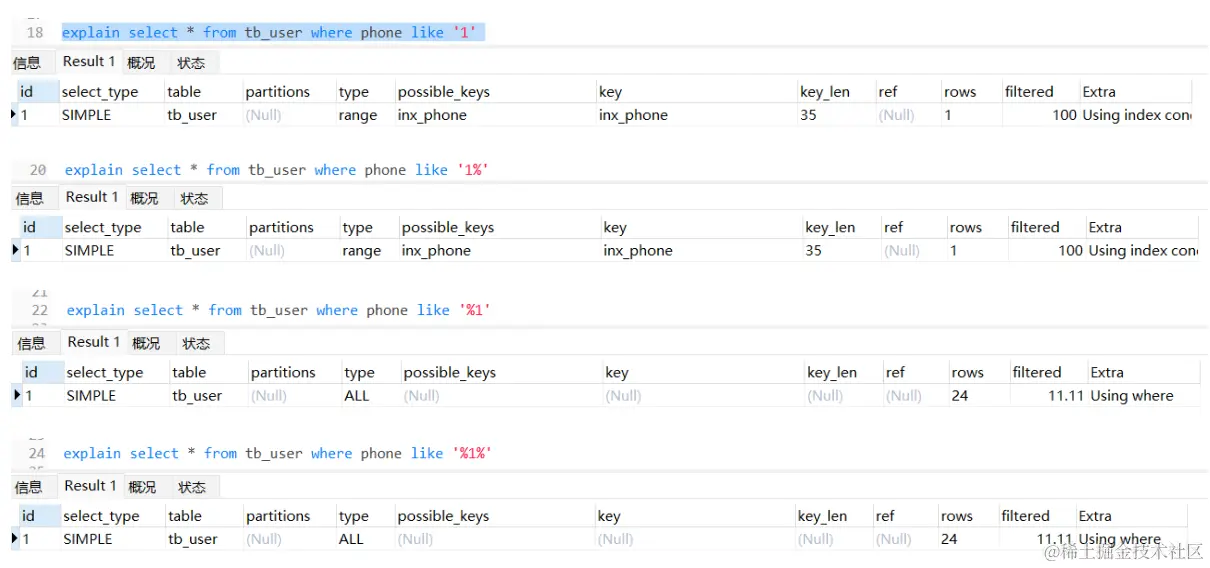Select partitions (Null) cell in line 18 result
The image size is (1210, 568).
click(x=264, y=115)
